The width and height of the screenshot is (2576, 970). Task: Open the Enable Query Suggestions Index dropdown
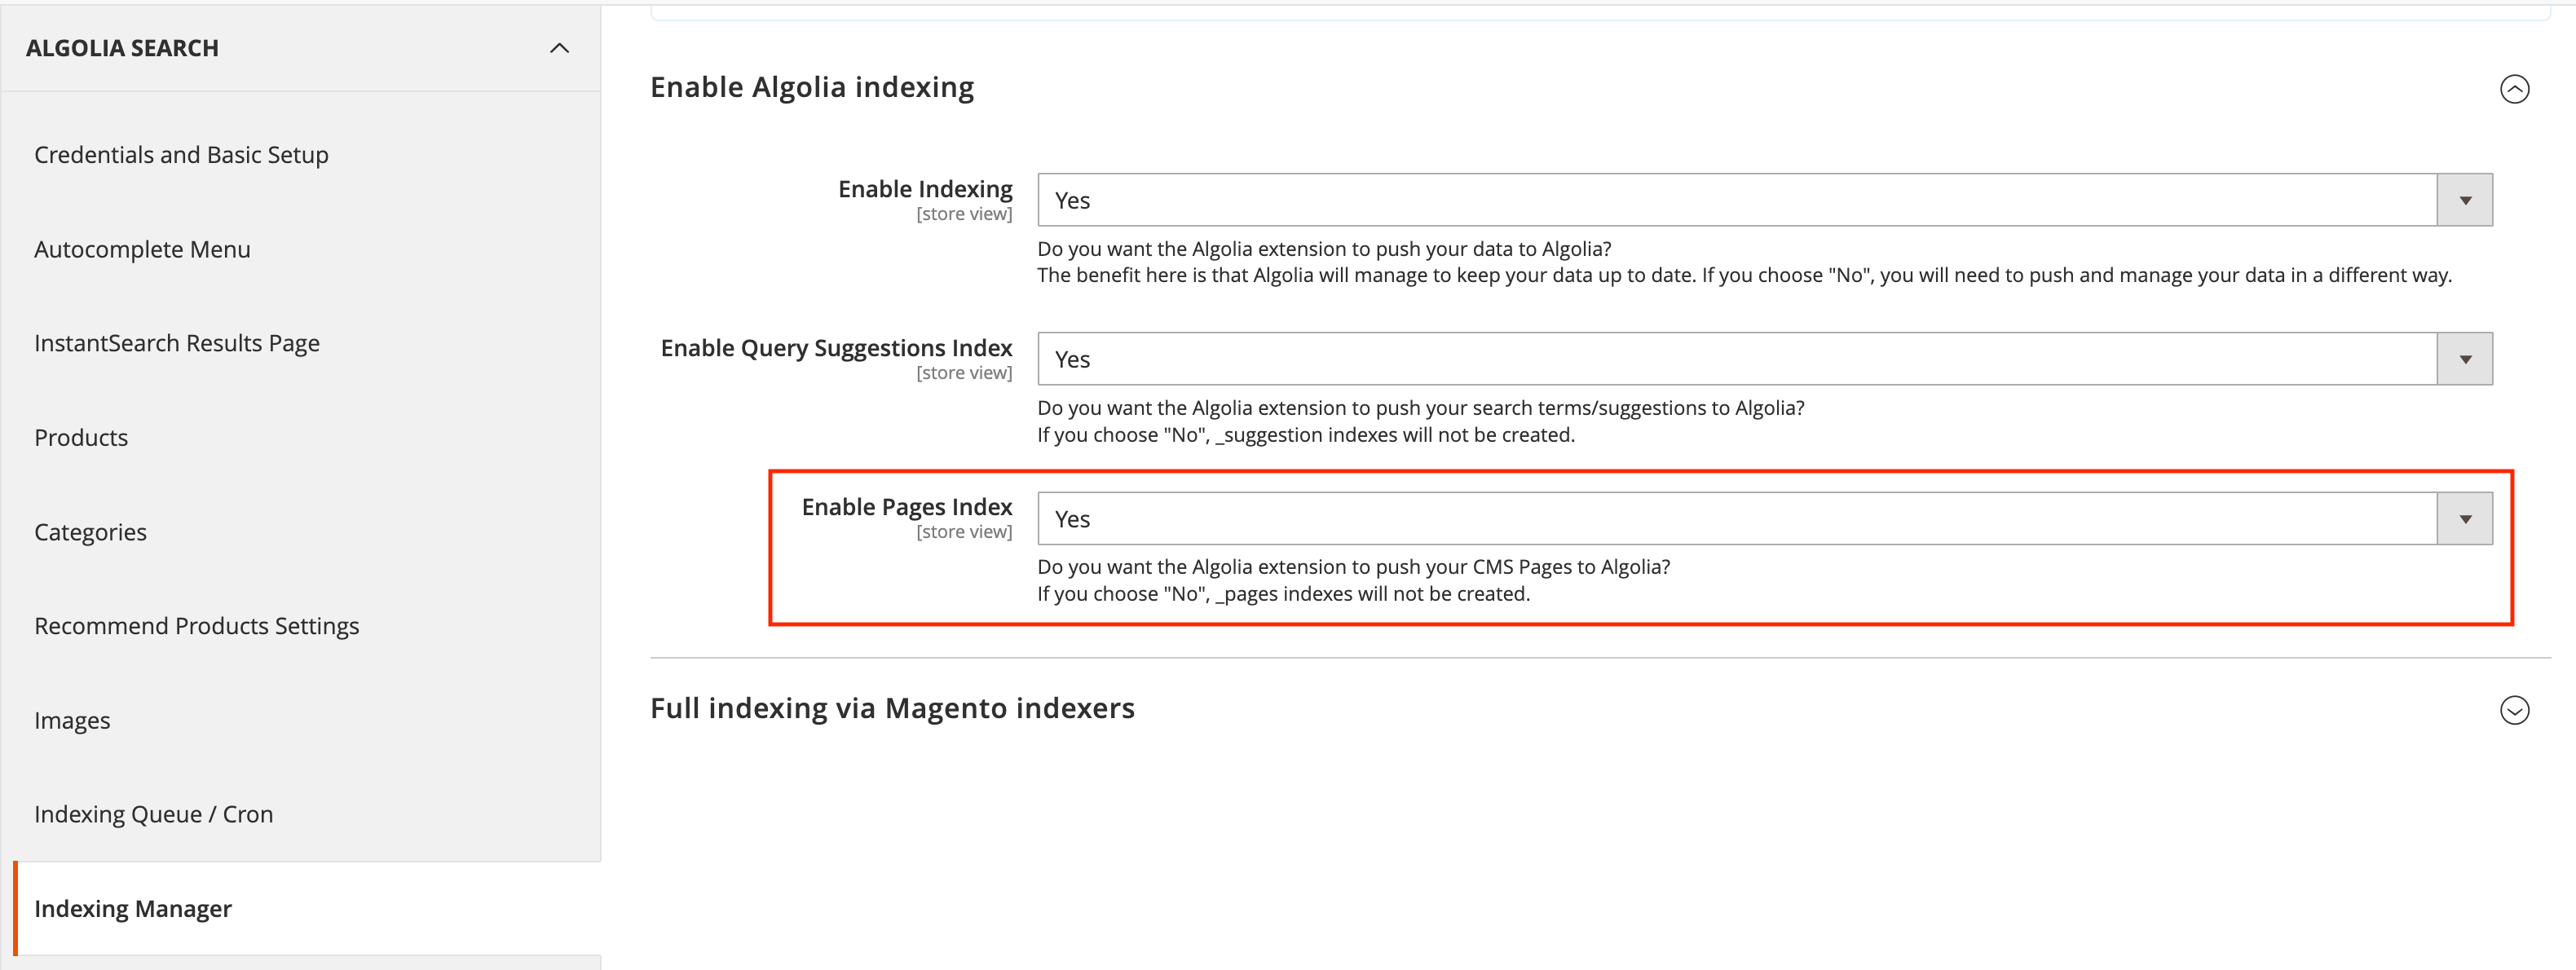coord(2465,358)
